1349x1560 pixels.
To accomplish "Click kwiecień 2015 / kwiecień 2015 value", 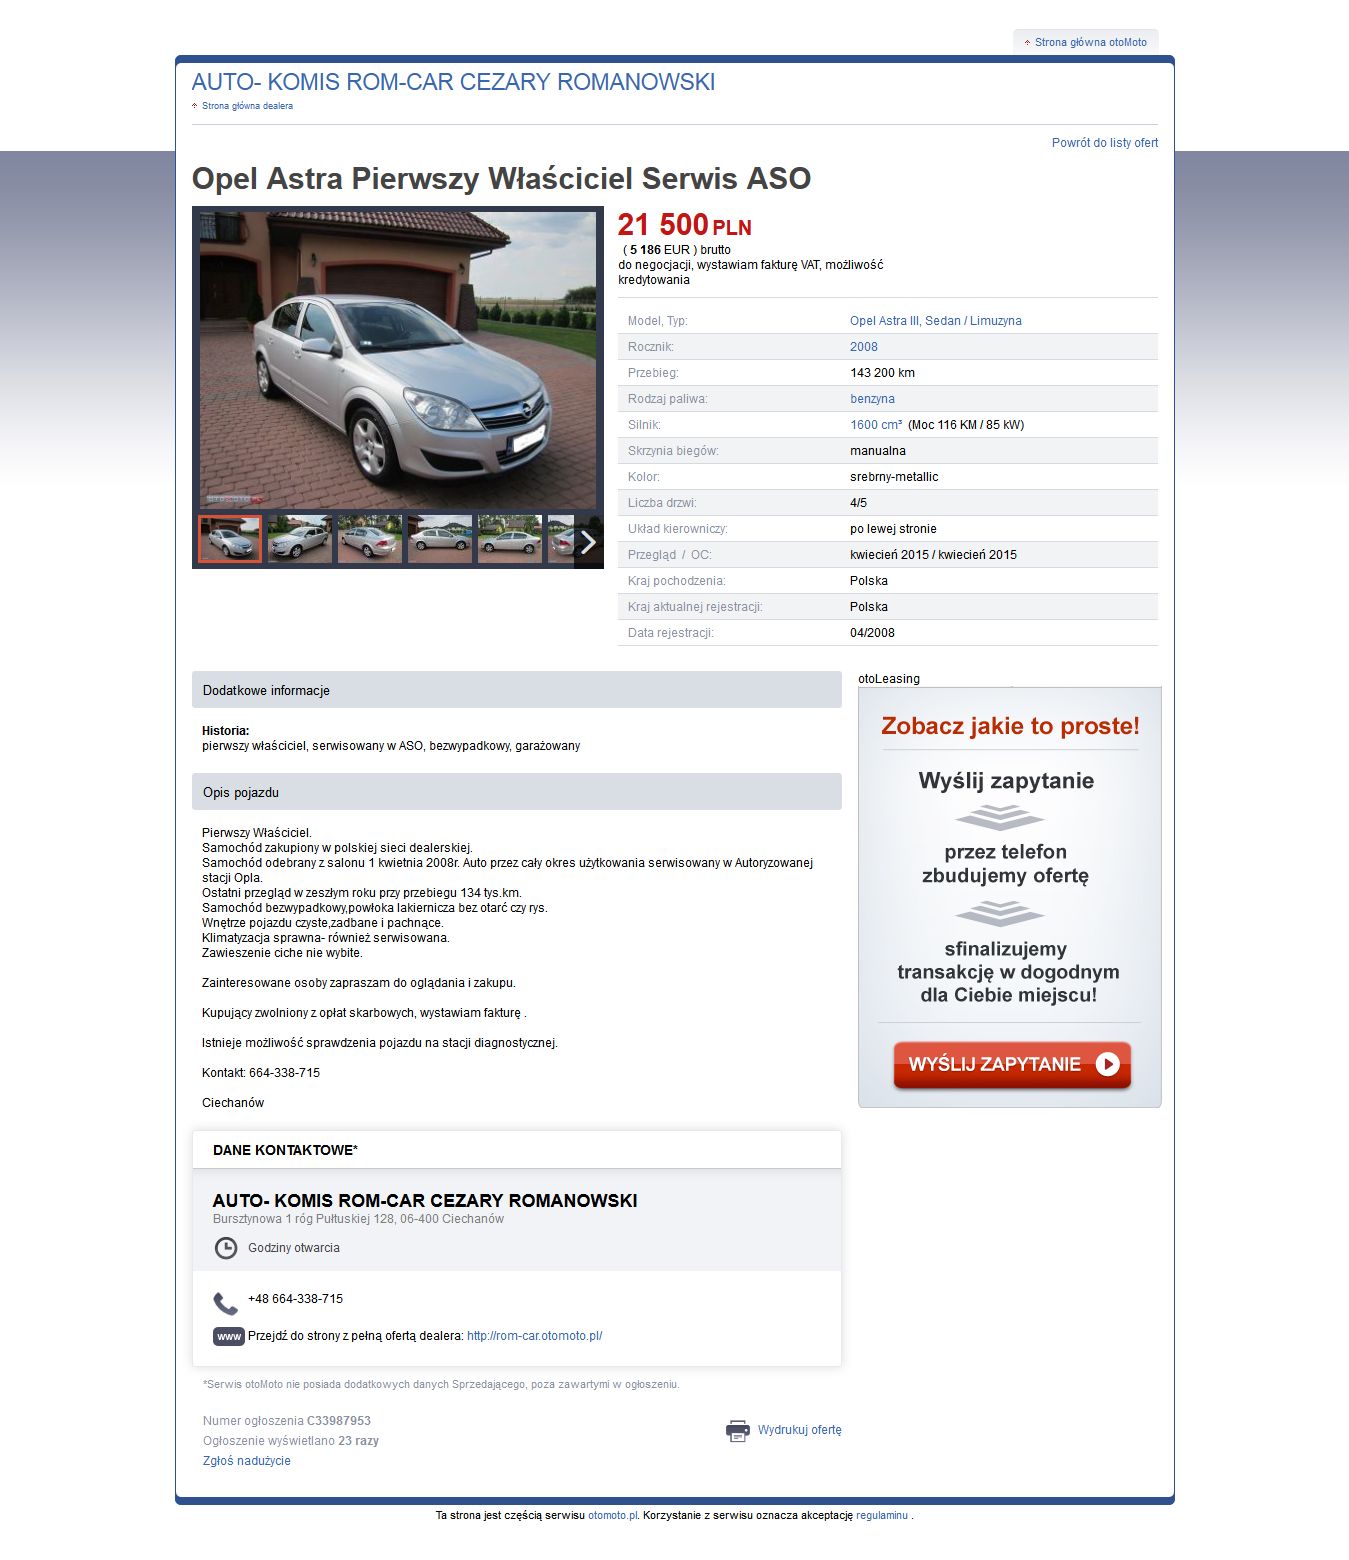I will [x=933, y=555].
